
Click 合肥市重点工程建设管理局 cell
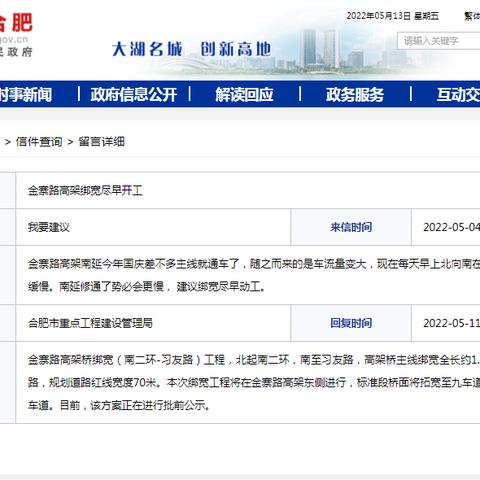click(x=90, y=323)
